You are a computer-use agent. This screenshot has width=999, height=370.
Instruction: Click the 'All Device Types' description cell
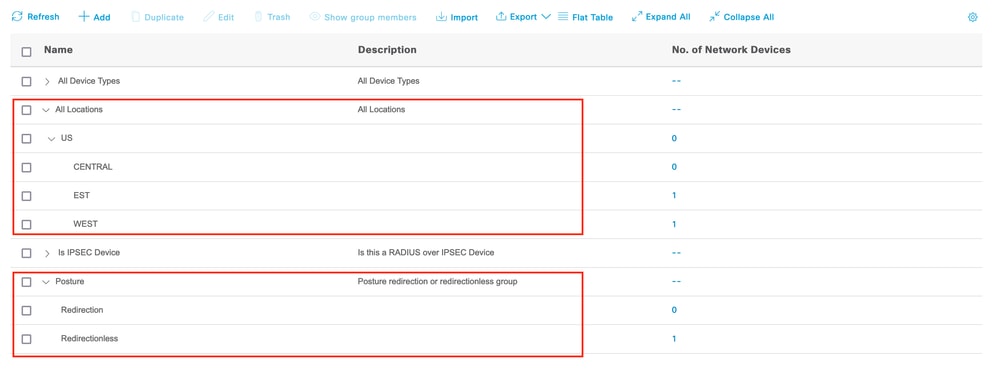point(389,81)
